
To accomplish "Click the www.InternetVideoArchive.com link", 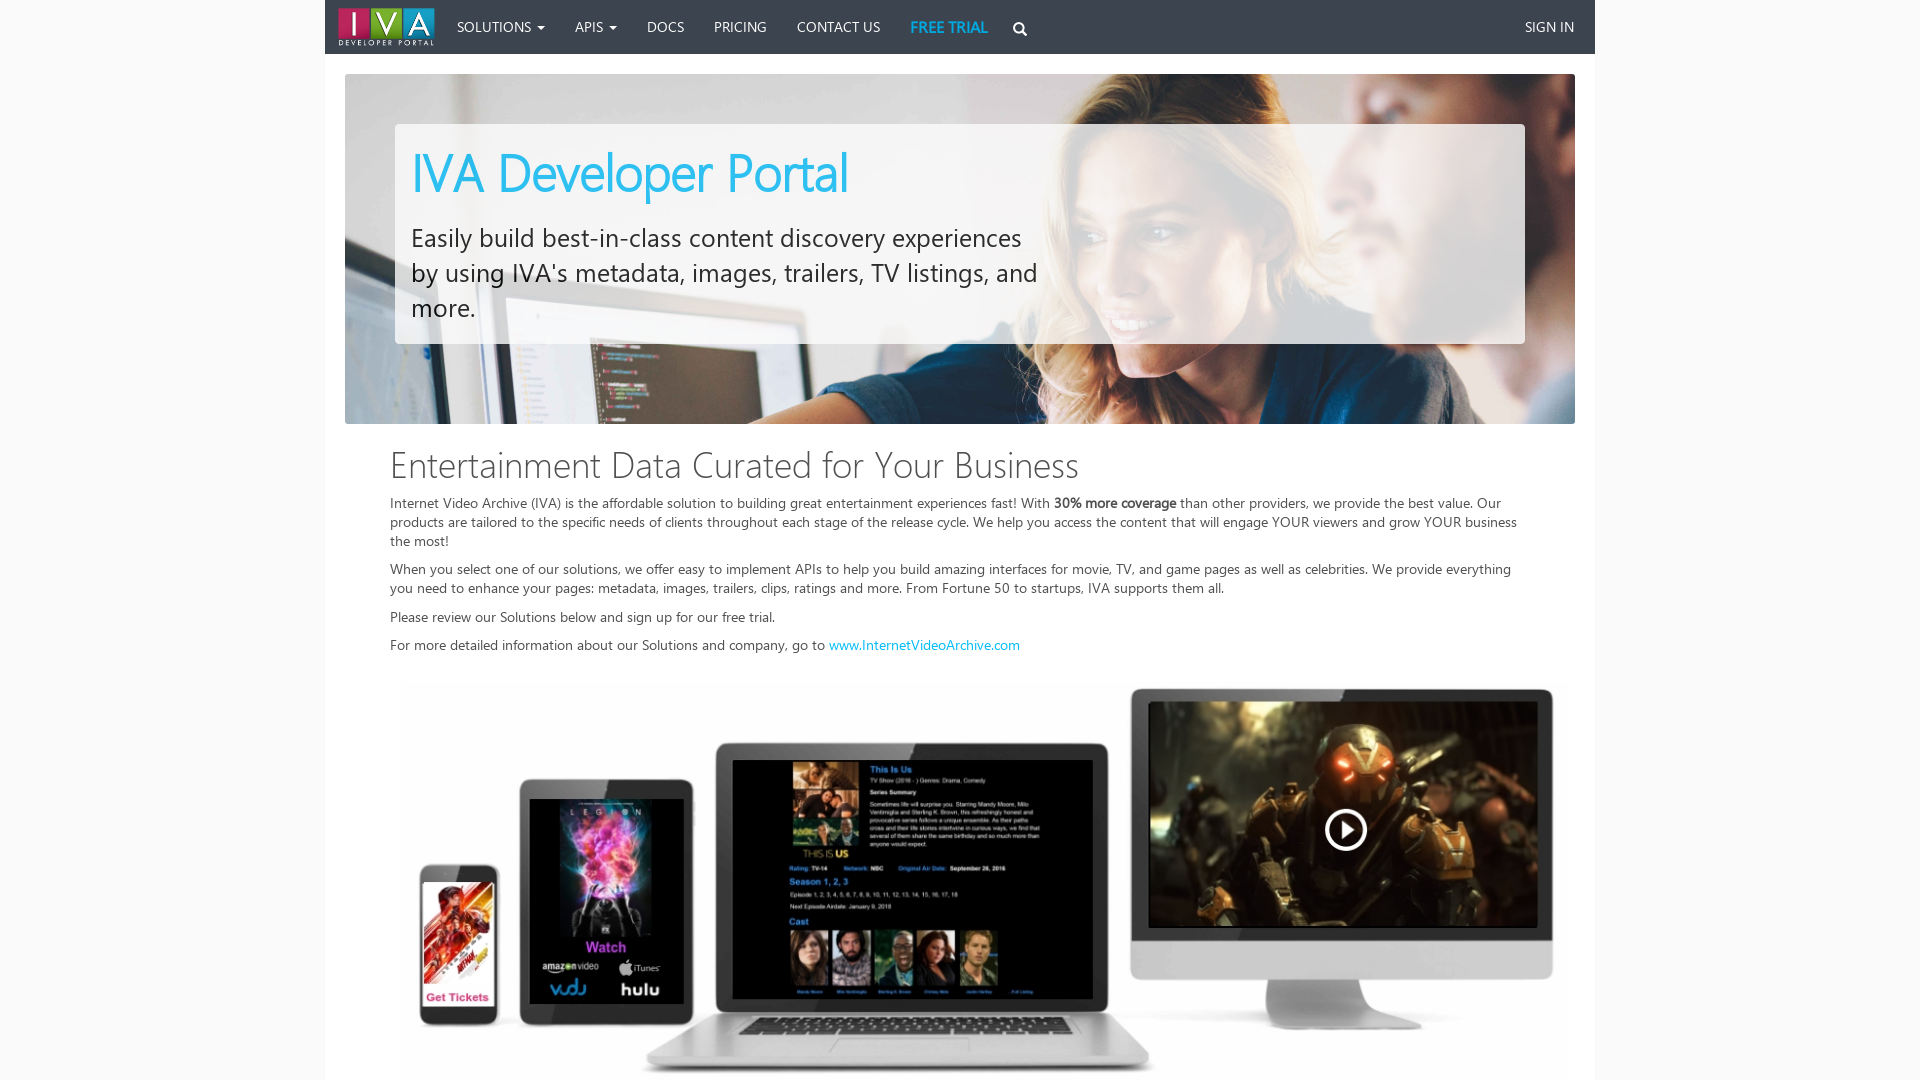I will pos(924,645).
